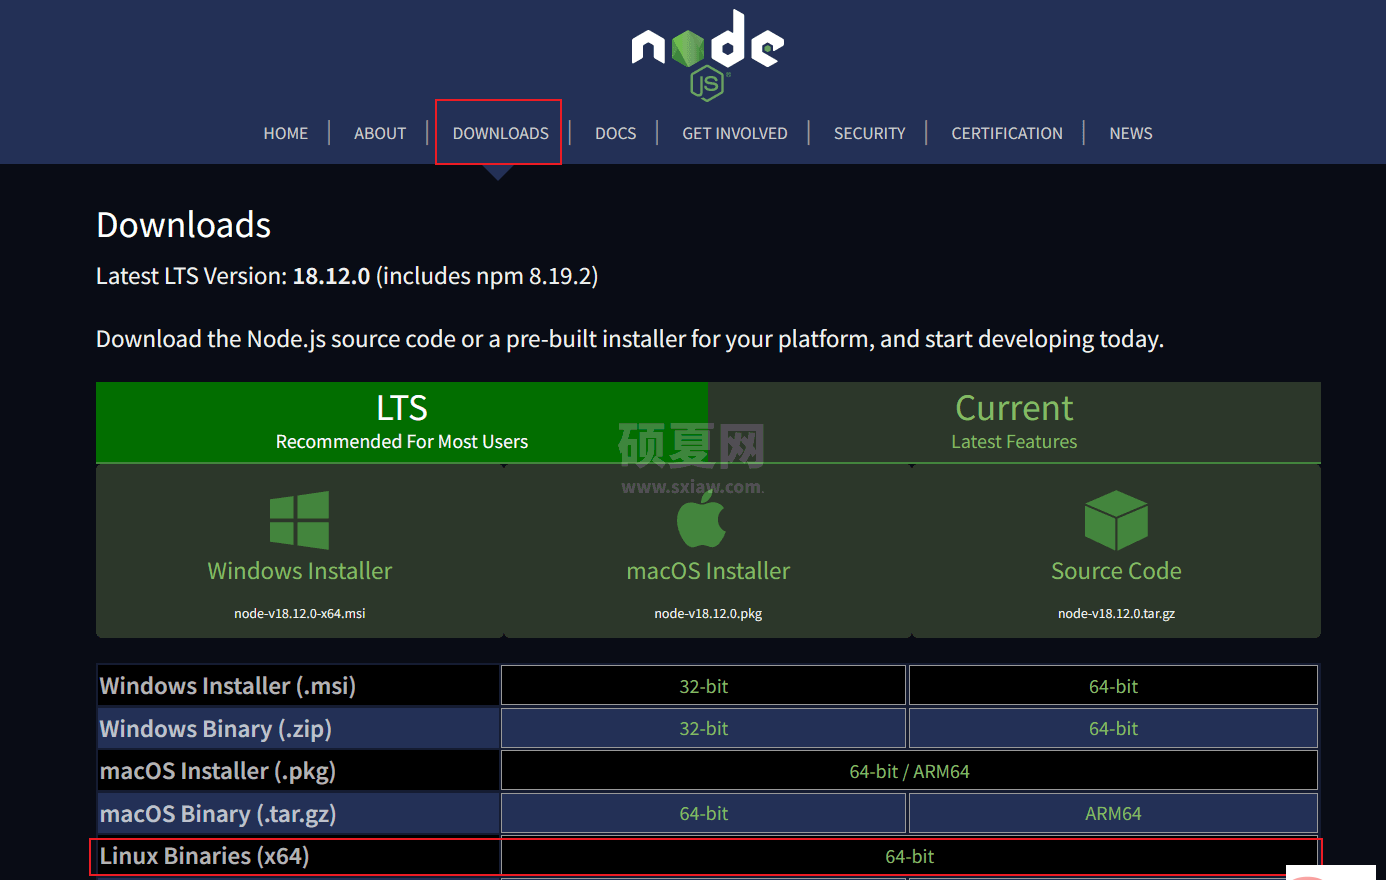Open the ABOUT nav item
1386x880 pixels.
(380, 133)
